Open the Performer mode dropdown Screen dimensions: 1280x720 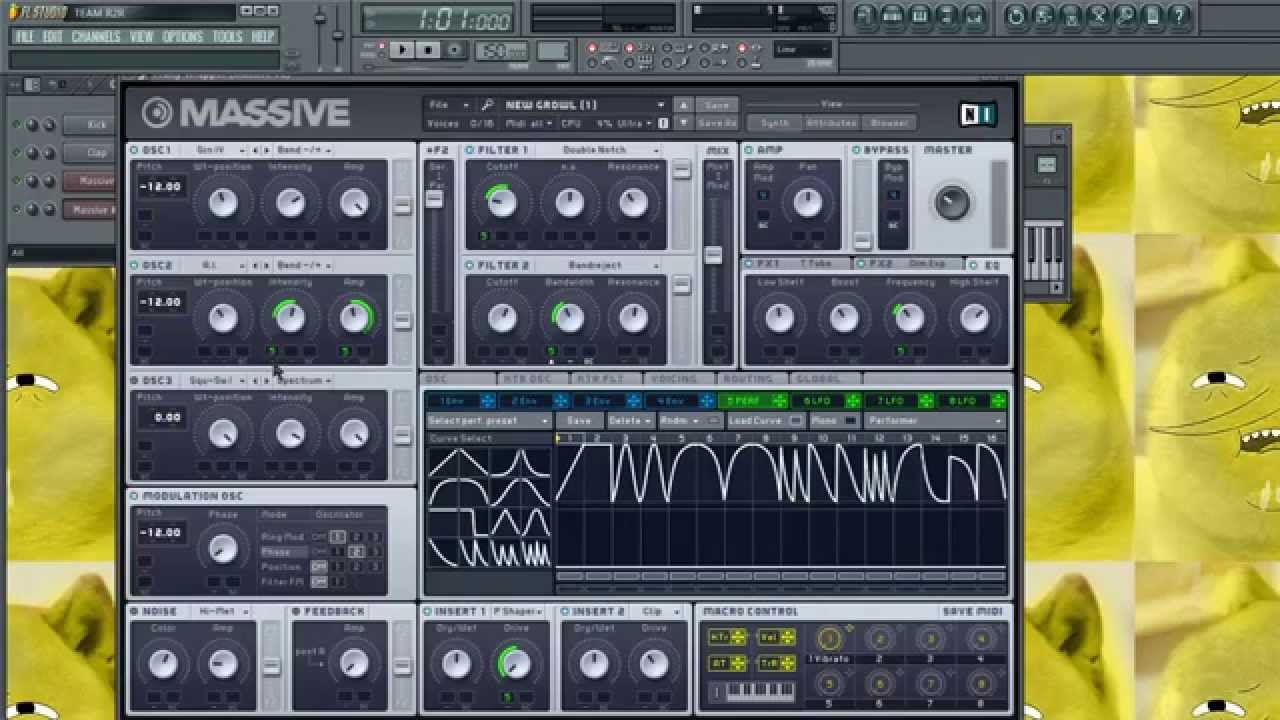point(935,421)
